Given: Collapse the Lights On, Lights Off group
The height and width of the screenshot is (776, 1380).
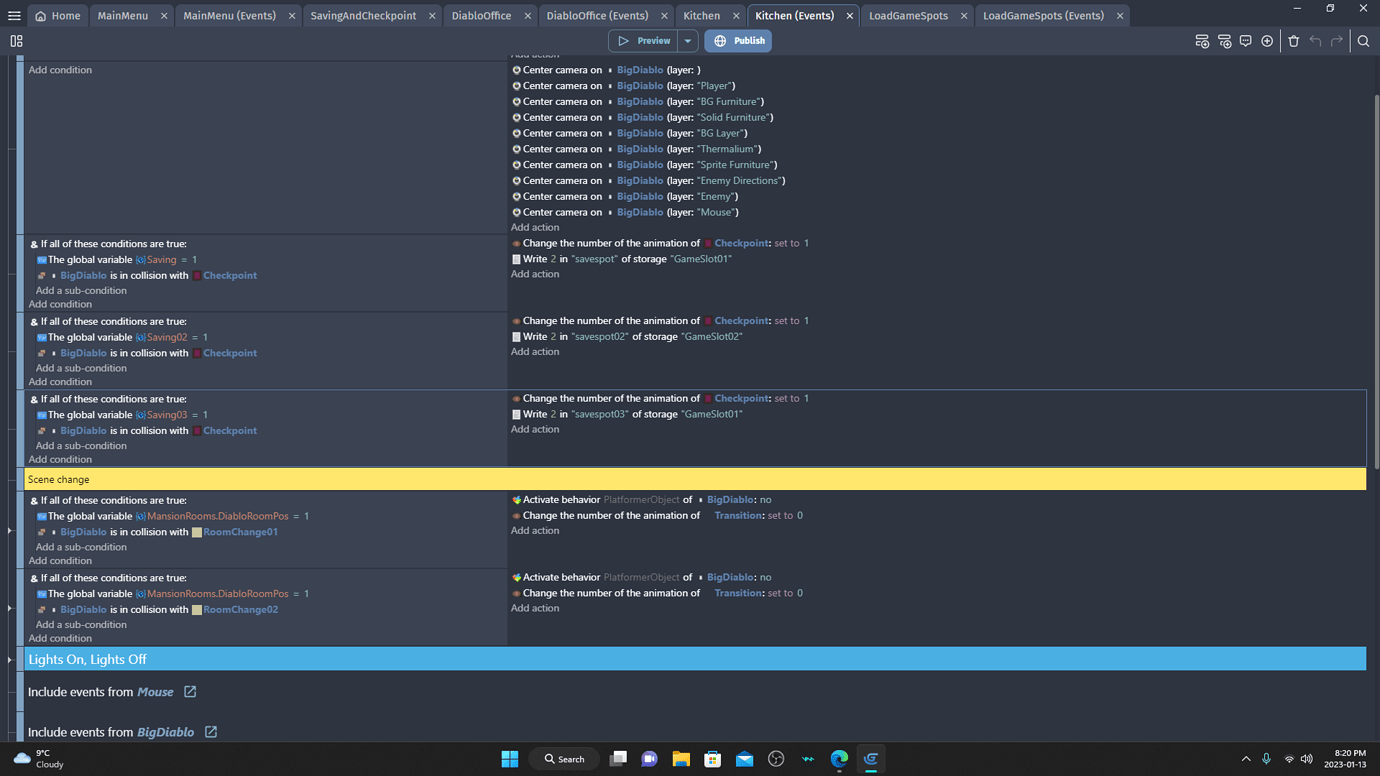Looking at the screenshot, I should coord(10,658).
